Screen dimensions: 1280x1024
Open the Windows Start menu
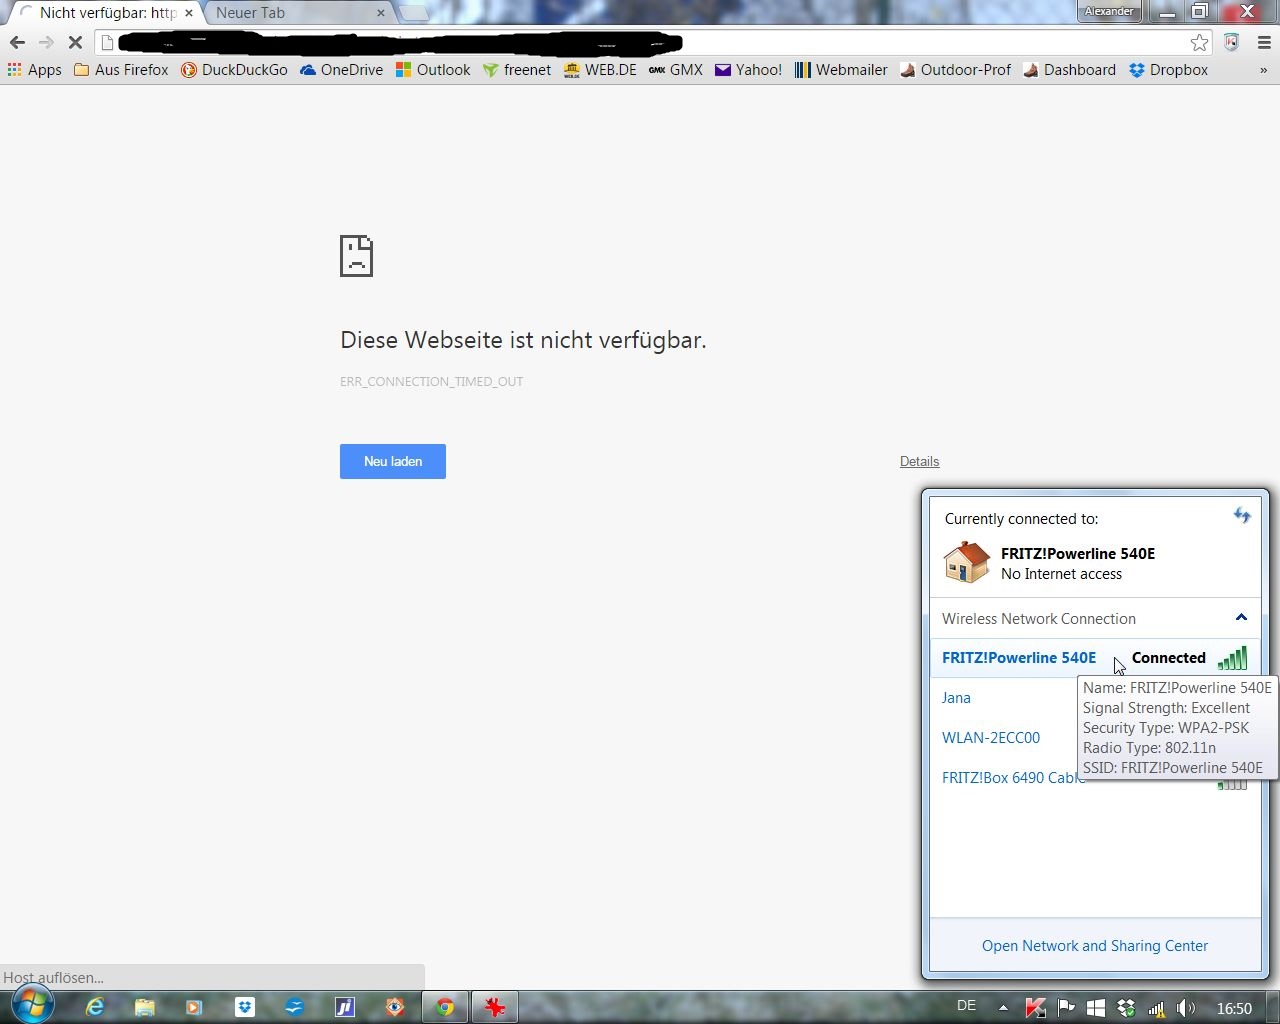point(32,1004)
